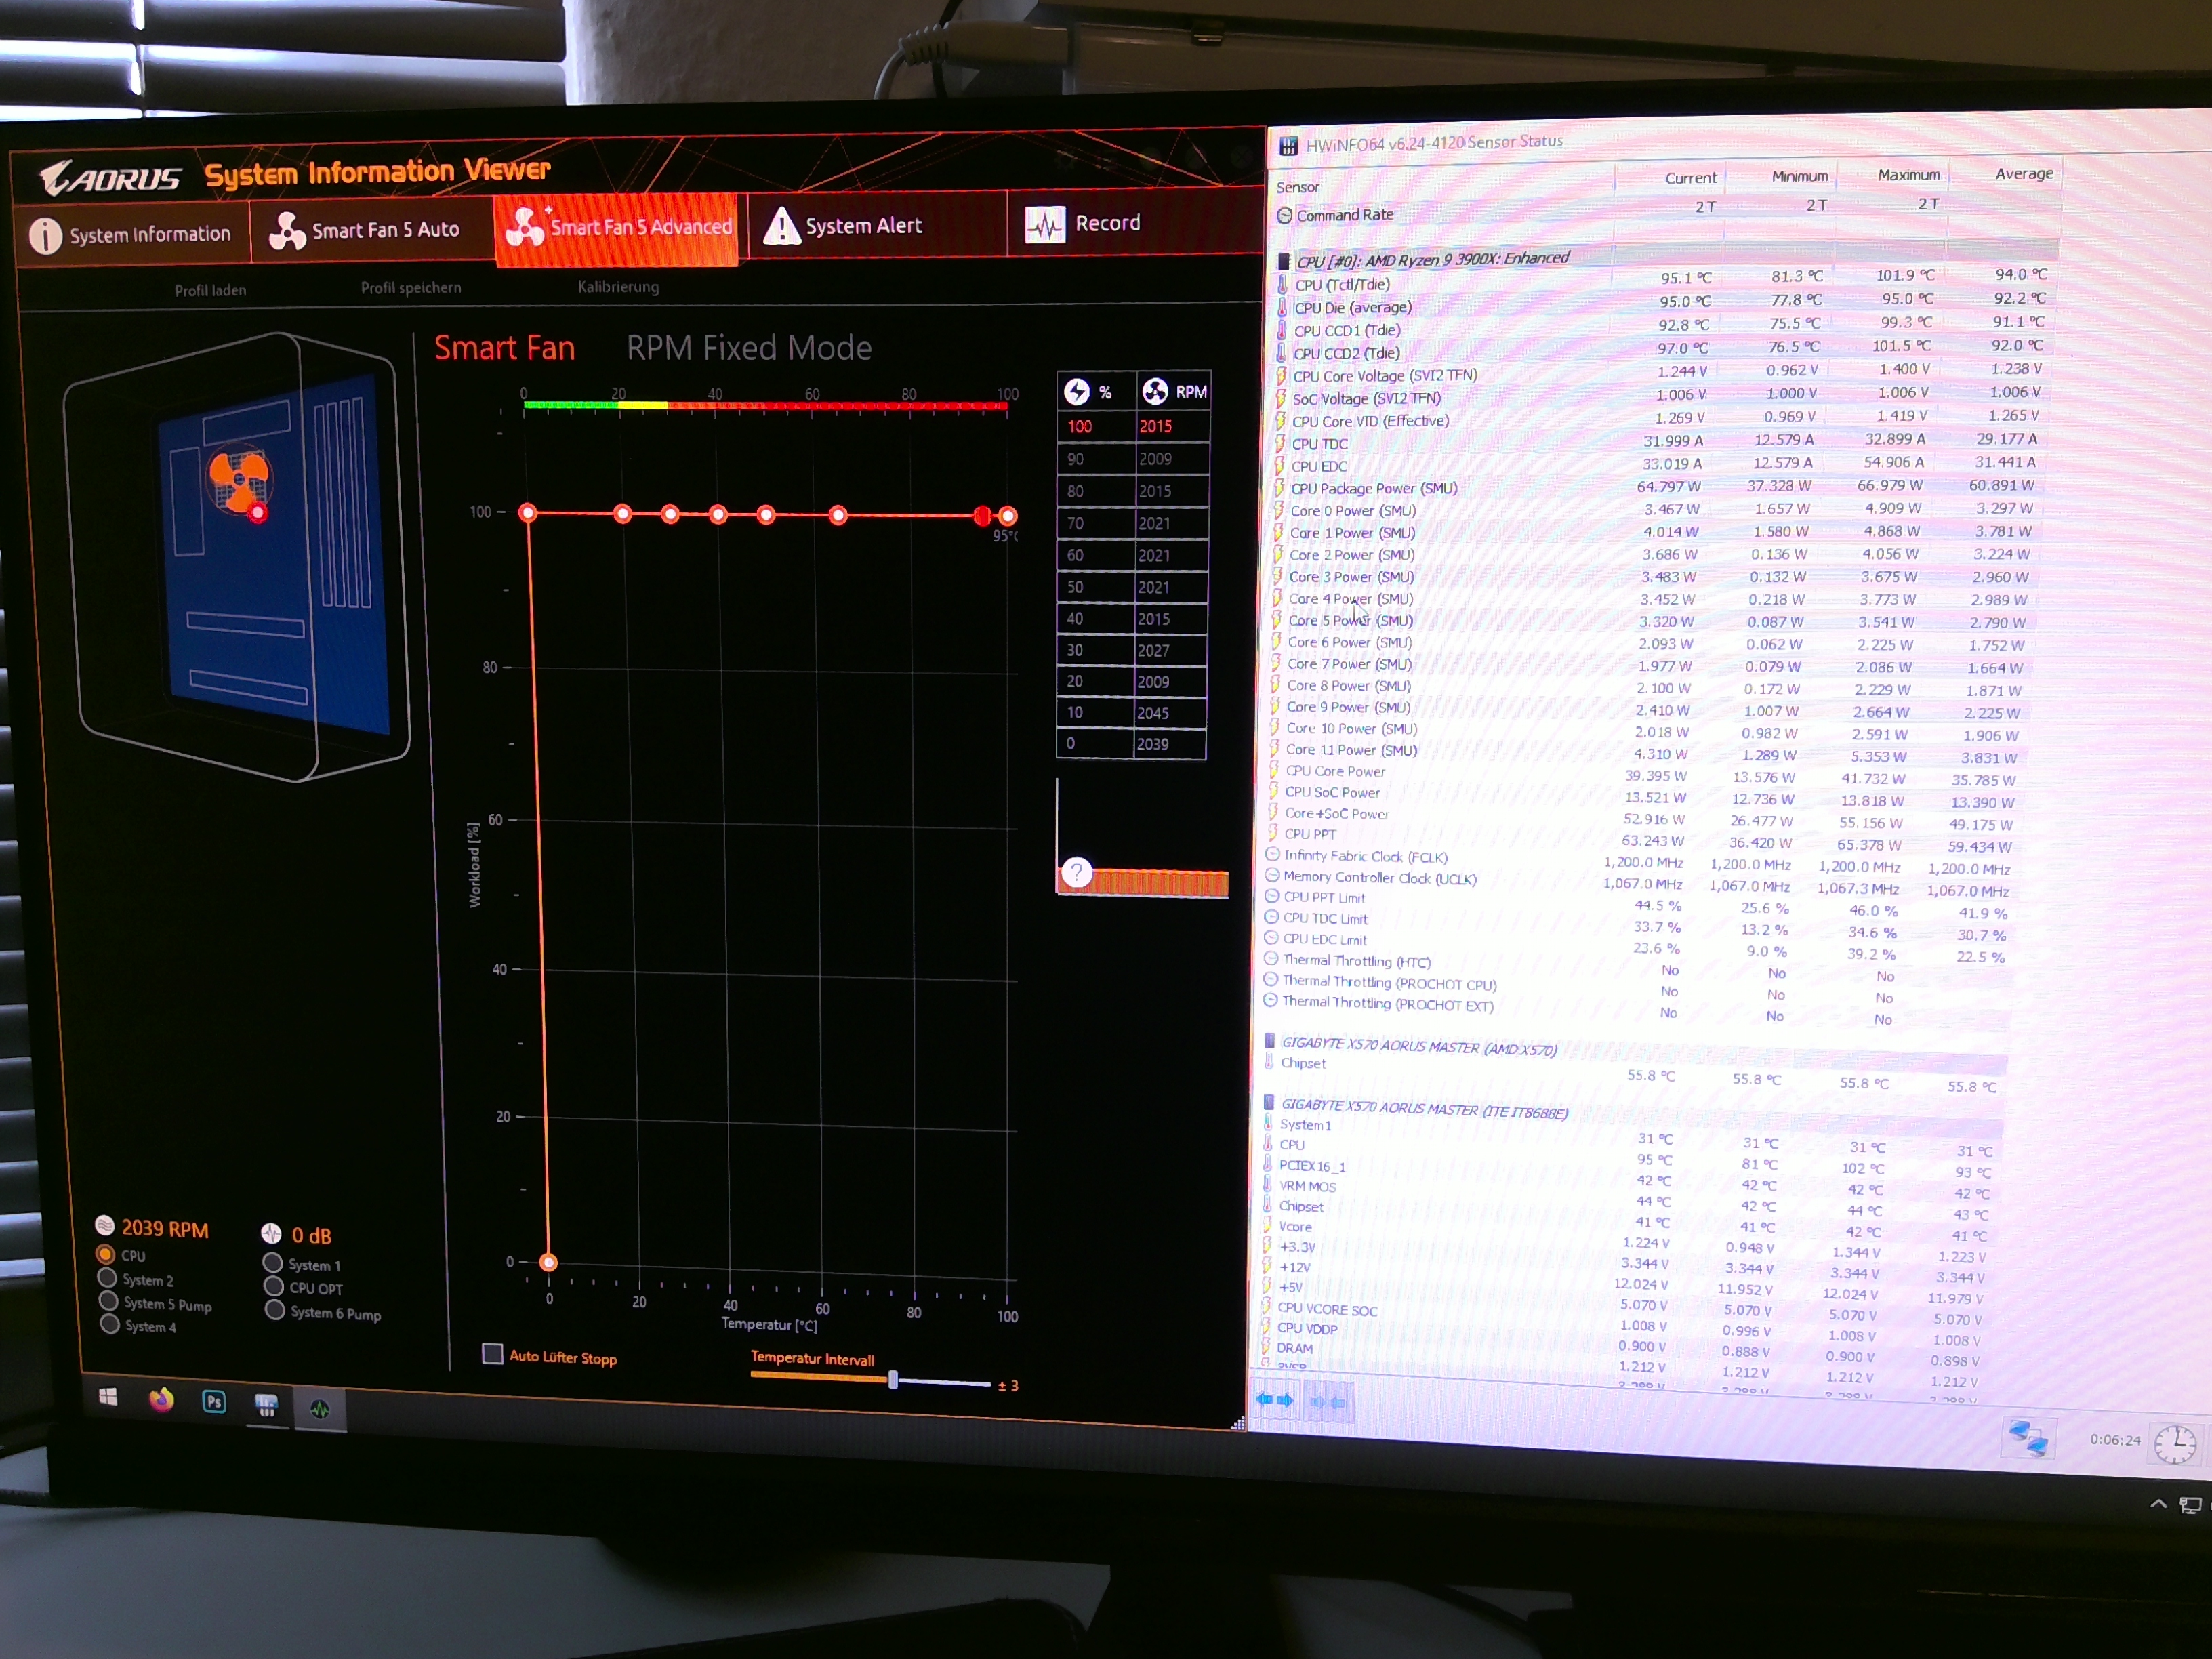Open the Windows Start menu
The image size is (2212, 1659).
pos(108,1397)
